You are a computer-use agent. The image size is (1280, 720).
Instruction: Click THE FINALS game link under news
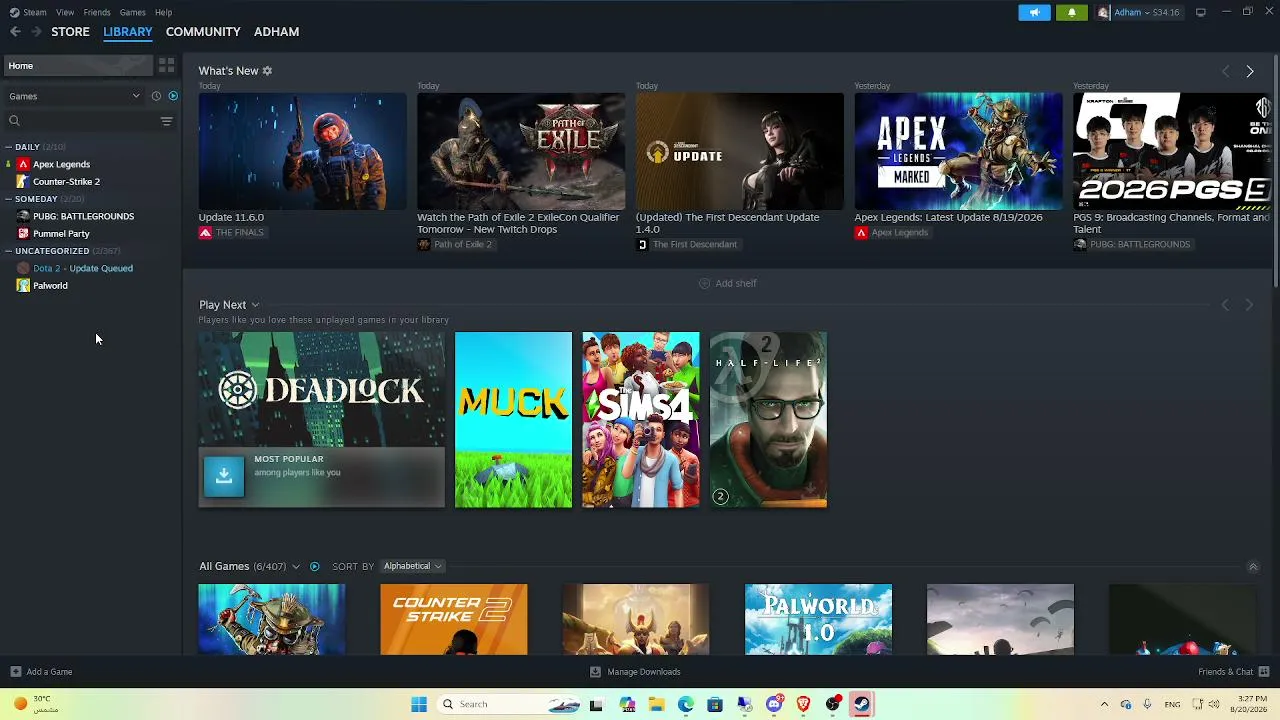232,233
